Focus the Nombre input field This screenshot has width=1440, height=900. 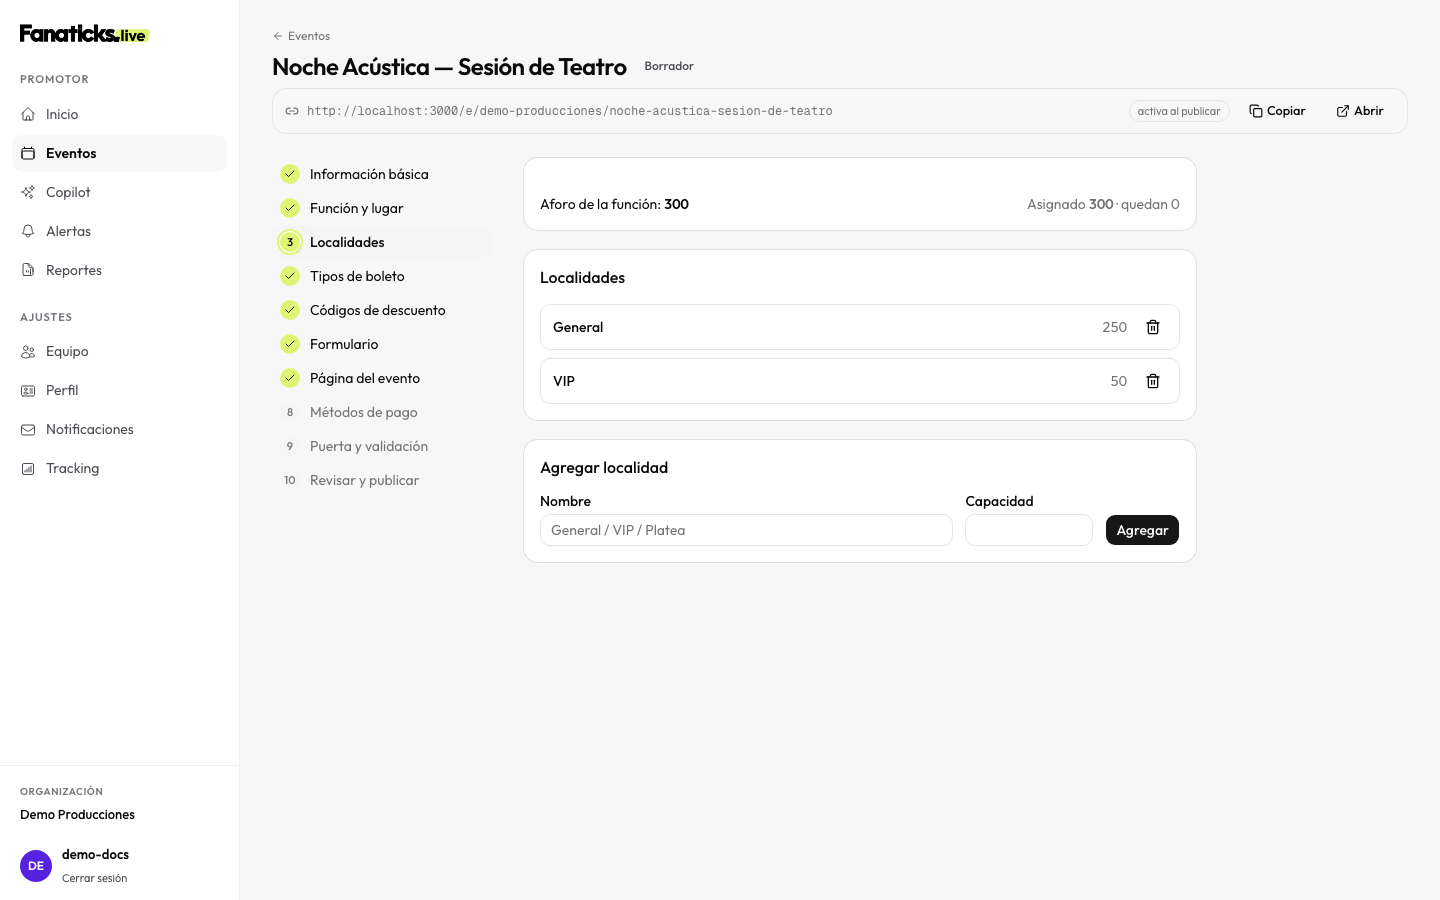click(x=746, y=530)
